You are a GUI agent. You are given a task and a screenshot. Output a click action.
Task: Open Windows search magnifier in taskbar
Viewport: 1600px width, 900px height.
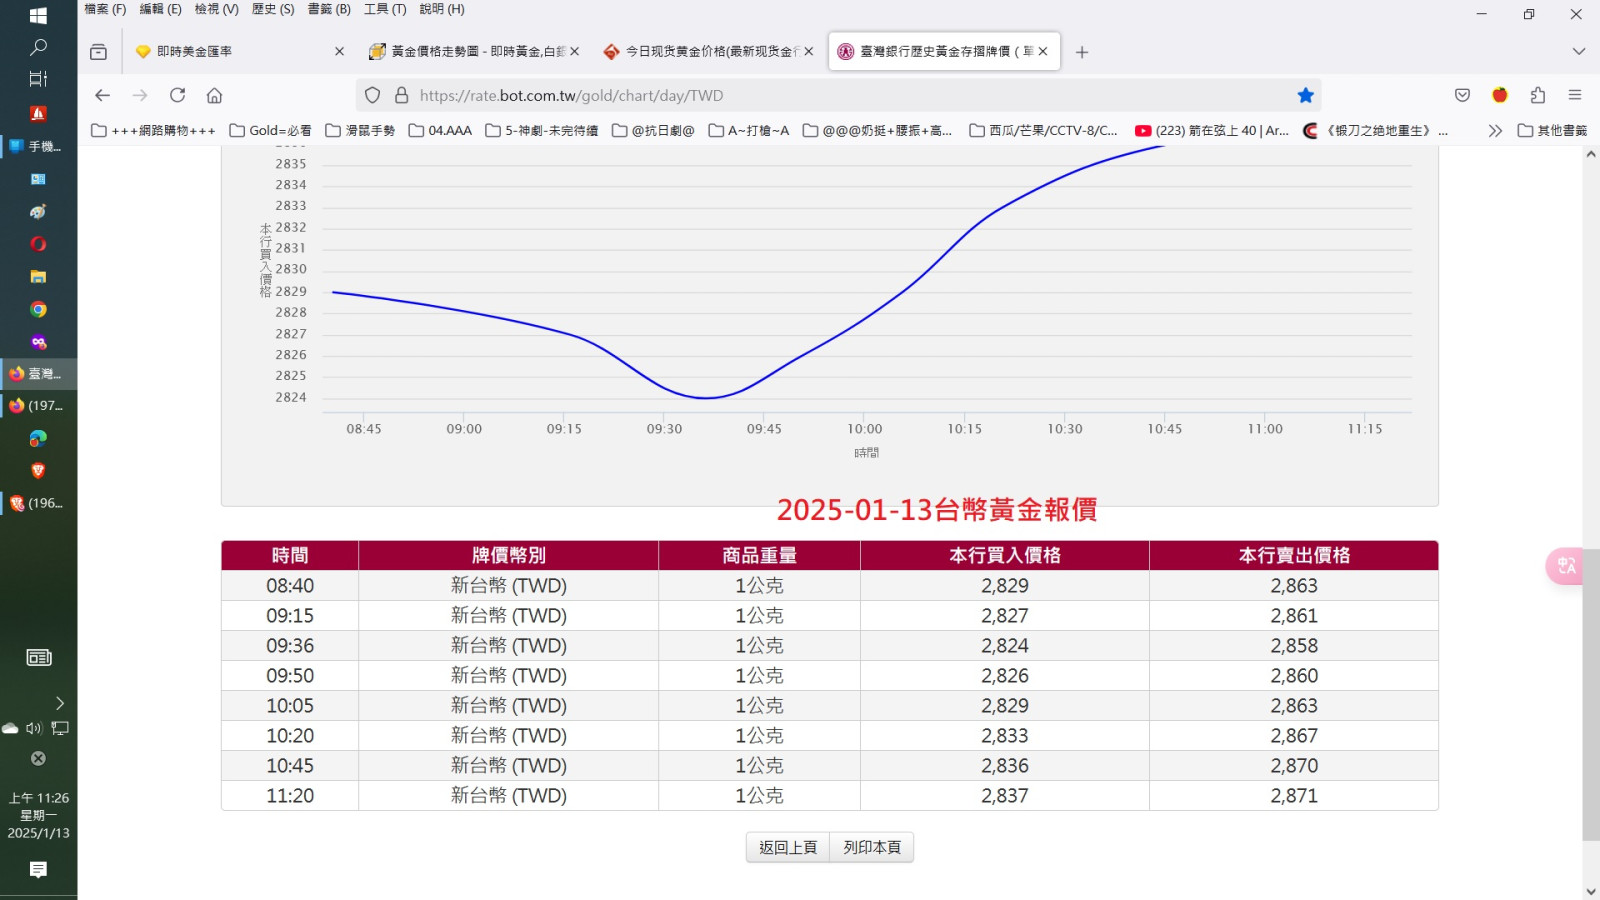38,47
